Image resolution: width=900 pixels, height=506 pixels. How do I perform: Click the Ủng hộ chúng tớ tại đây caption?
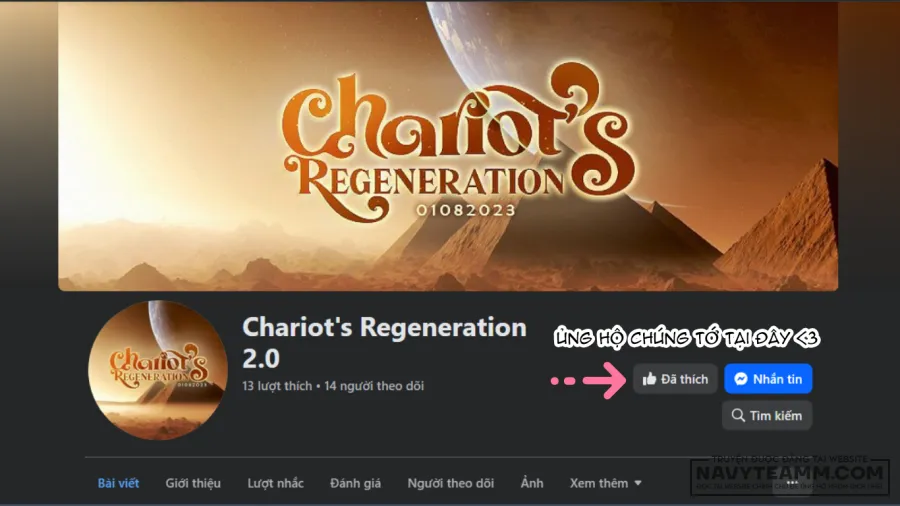point(687,338)
